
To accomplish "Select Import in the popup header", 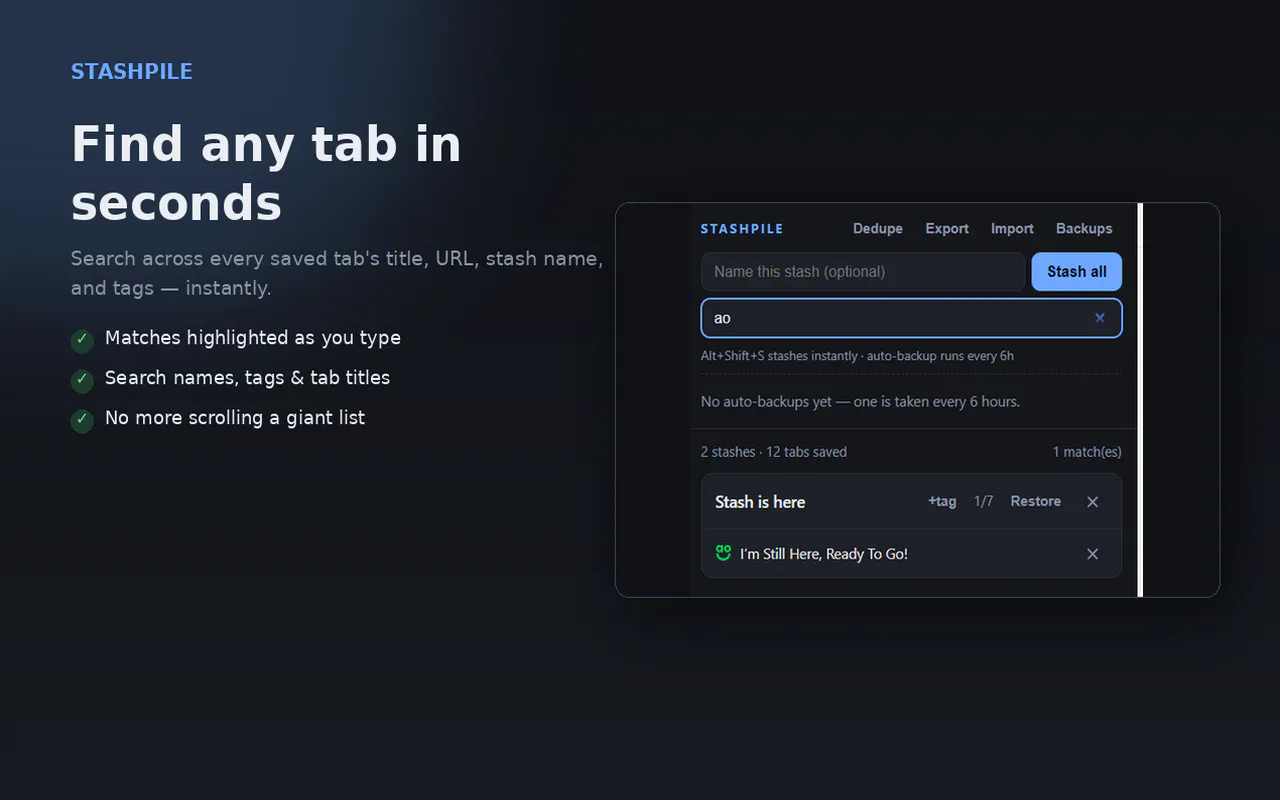I will [1012, 229].
